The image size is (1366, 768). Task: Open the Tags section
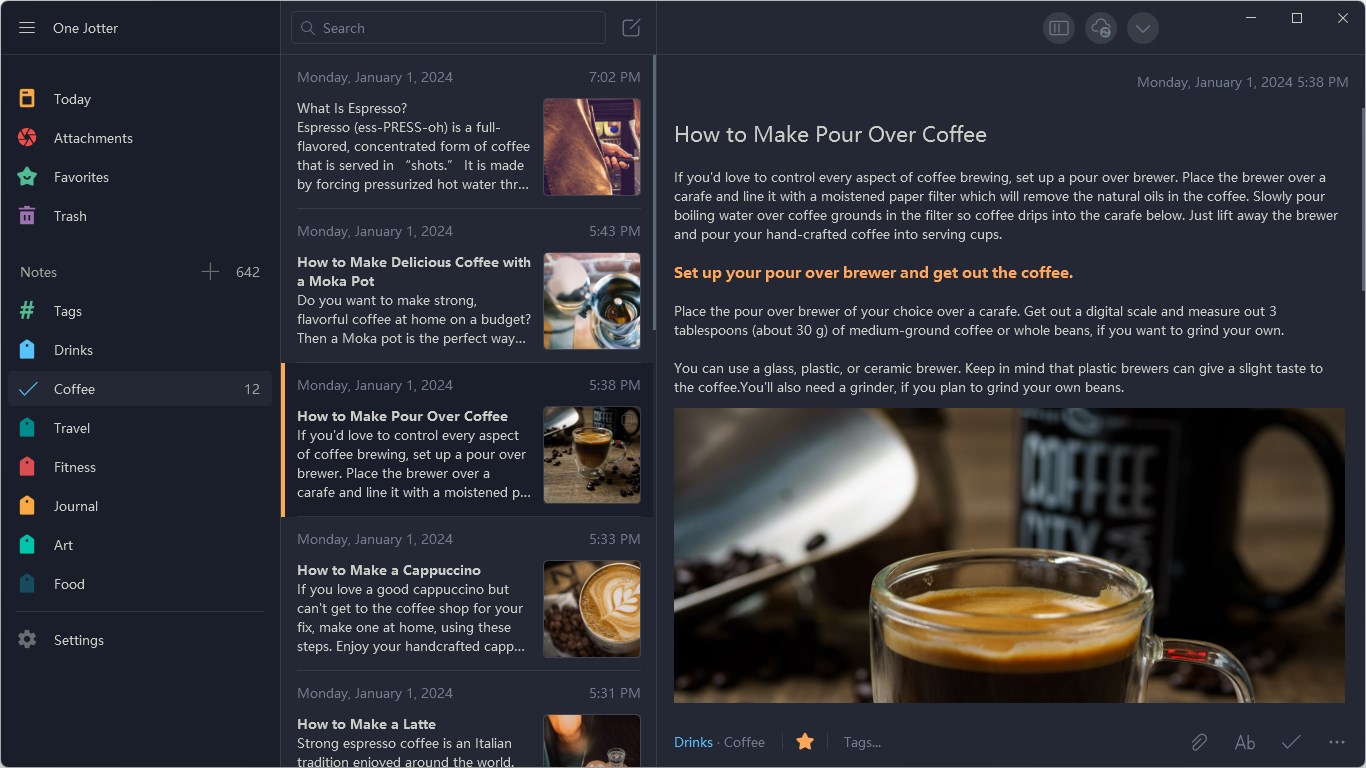[140, 311]
